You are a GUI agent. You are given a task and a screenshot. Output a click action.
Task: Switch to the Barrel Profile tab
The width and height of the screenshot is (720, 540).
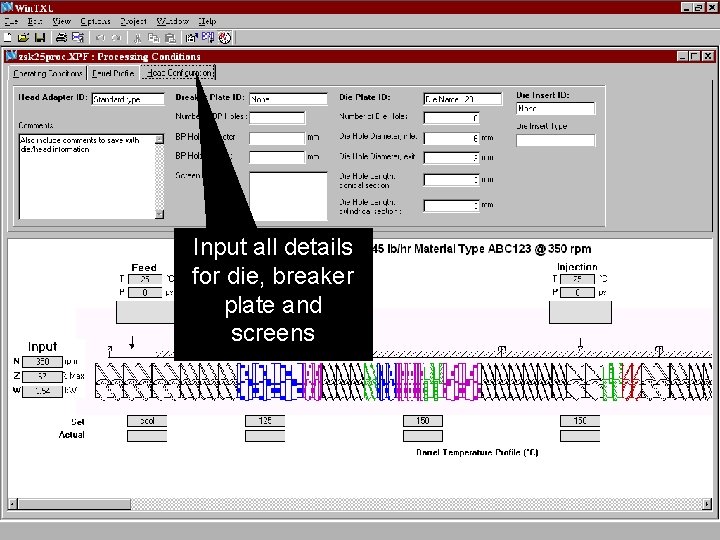click(113, 73)
